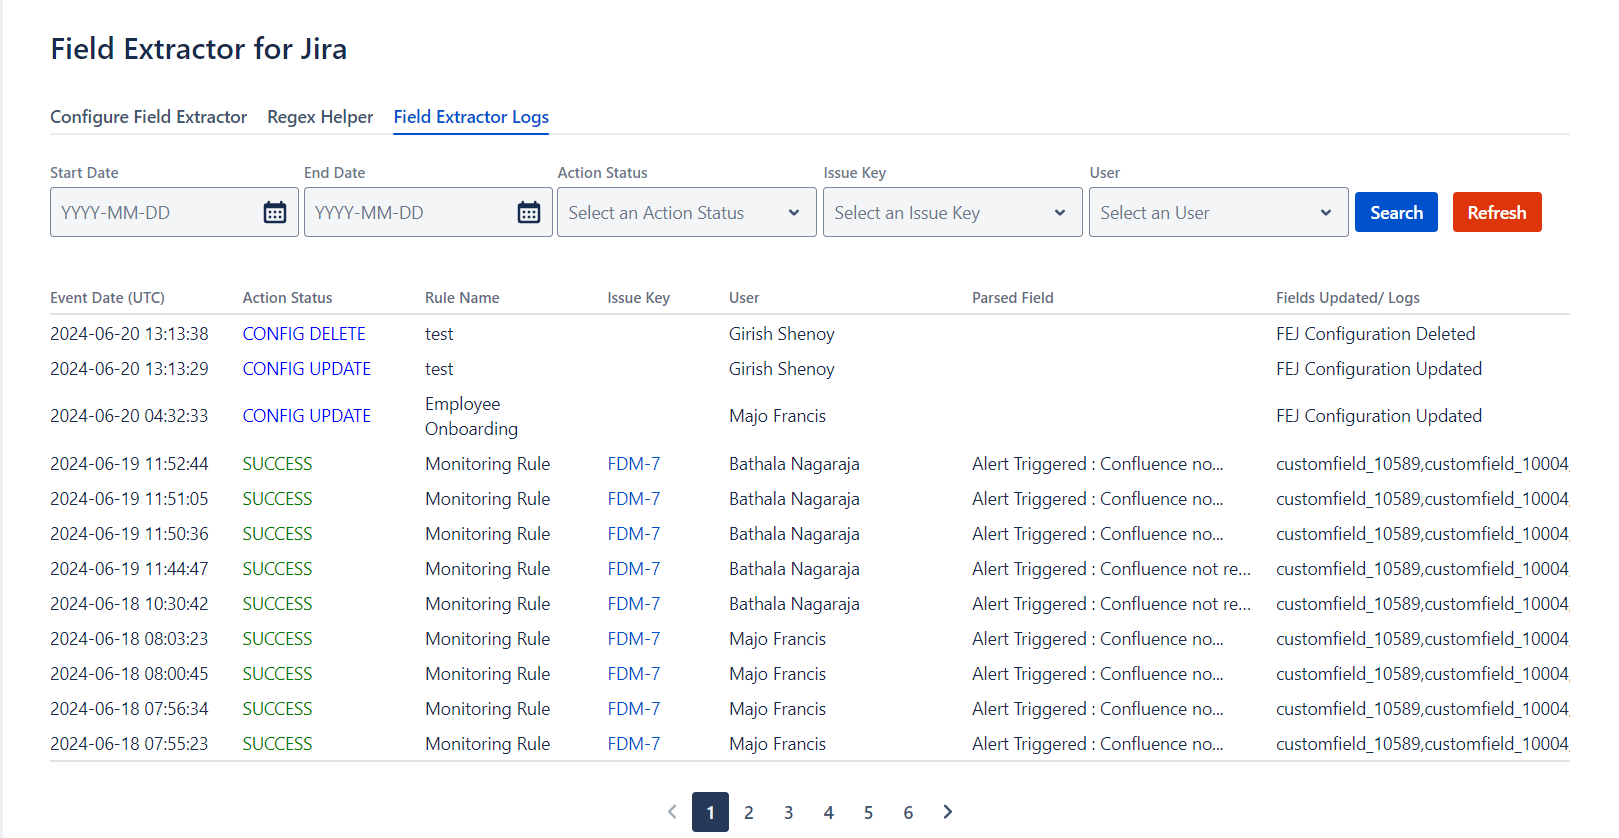Go to previous page arrow in pagination
The height and width of the screenshot is (838, 1619).
[672, 812]
